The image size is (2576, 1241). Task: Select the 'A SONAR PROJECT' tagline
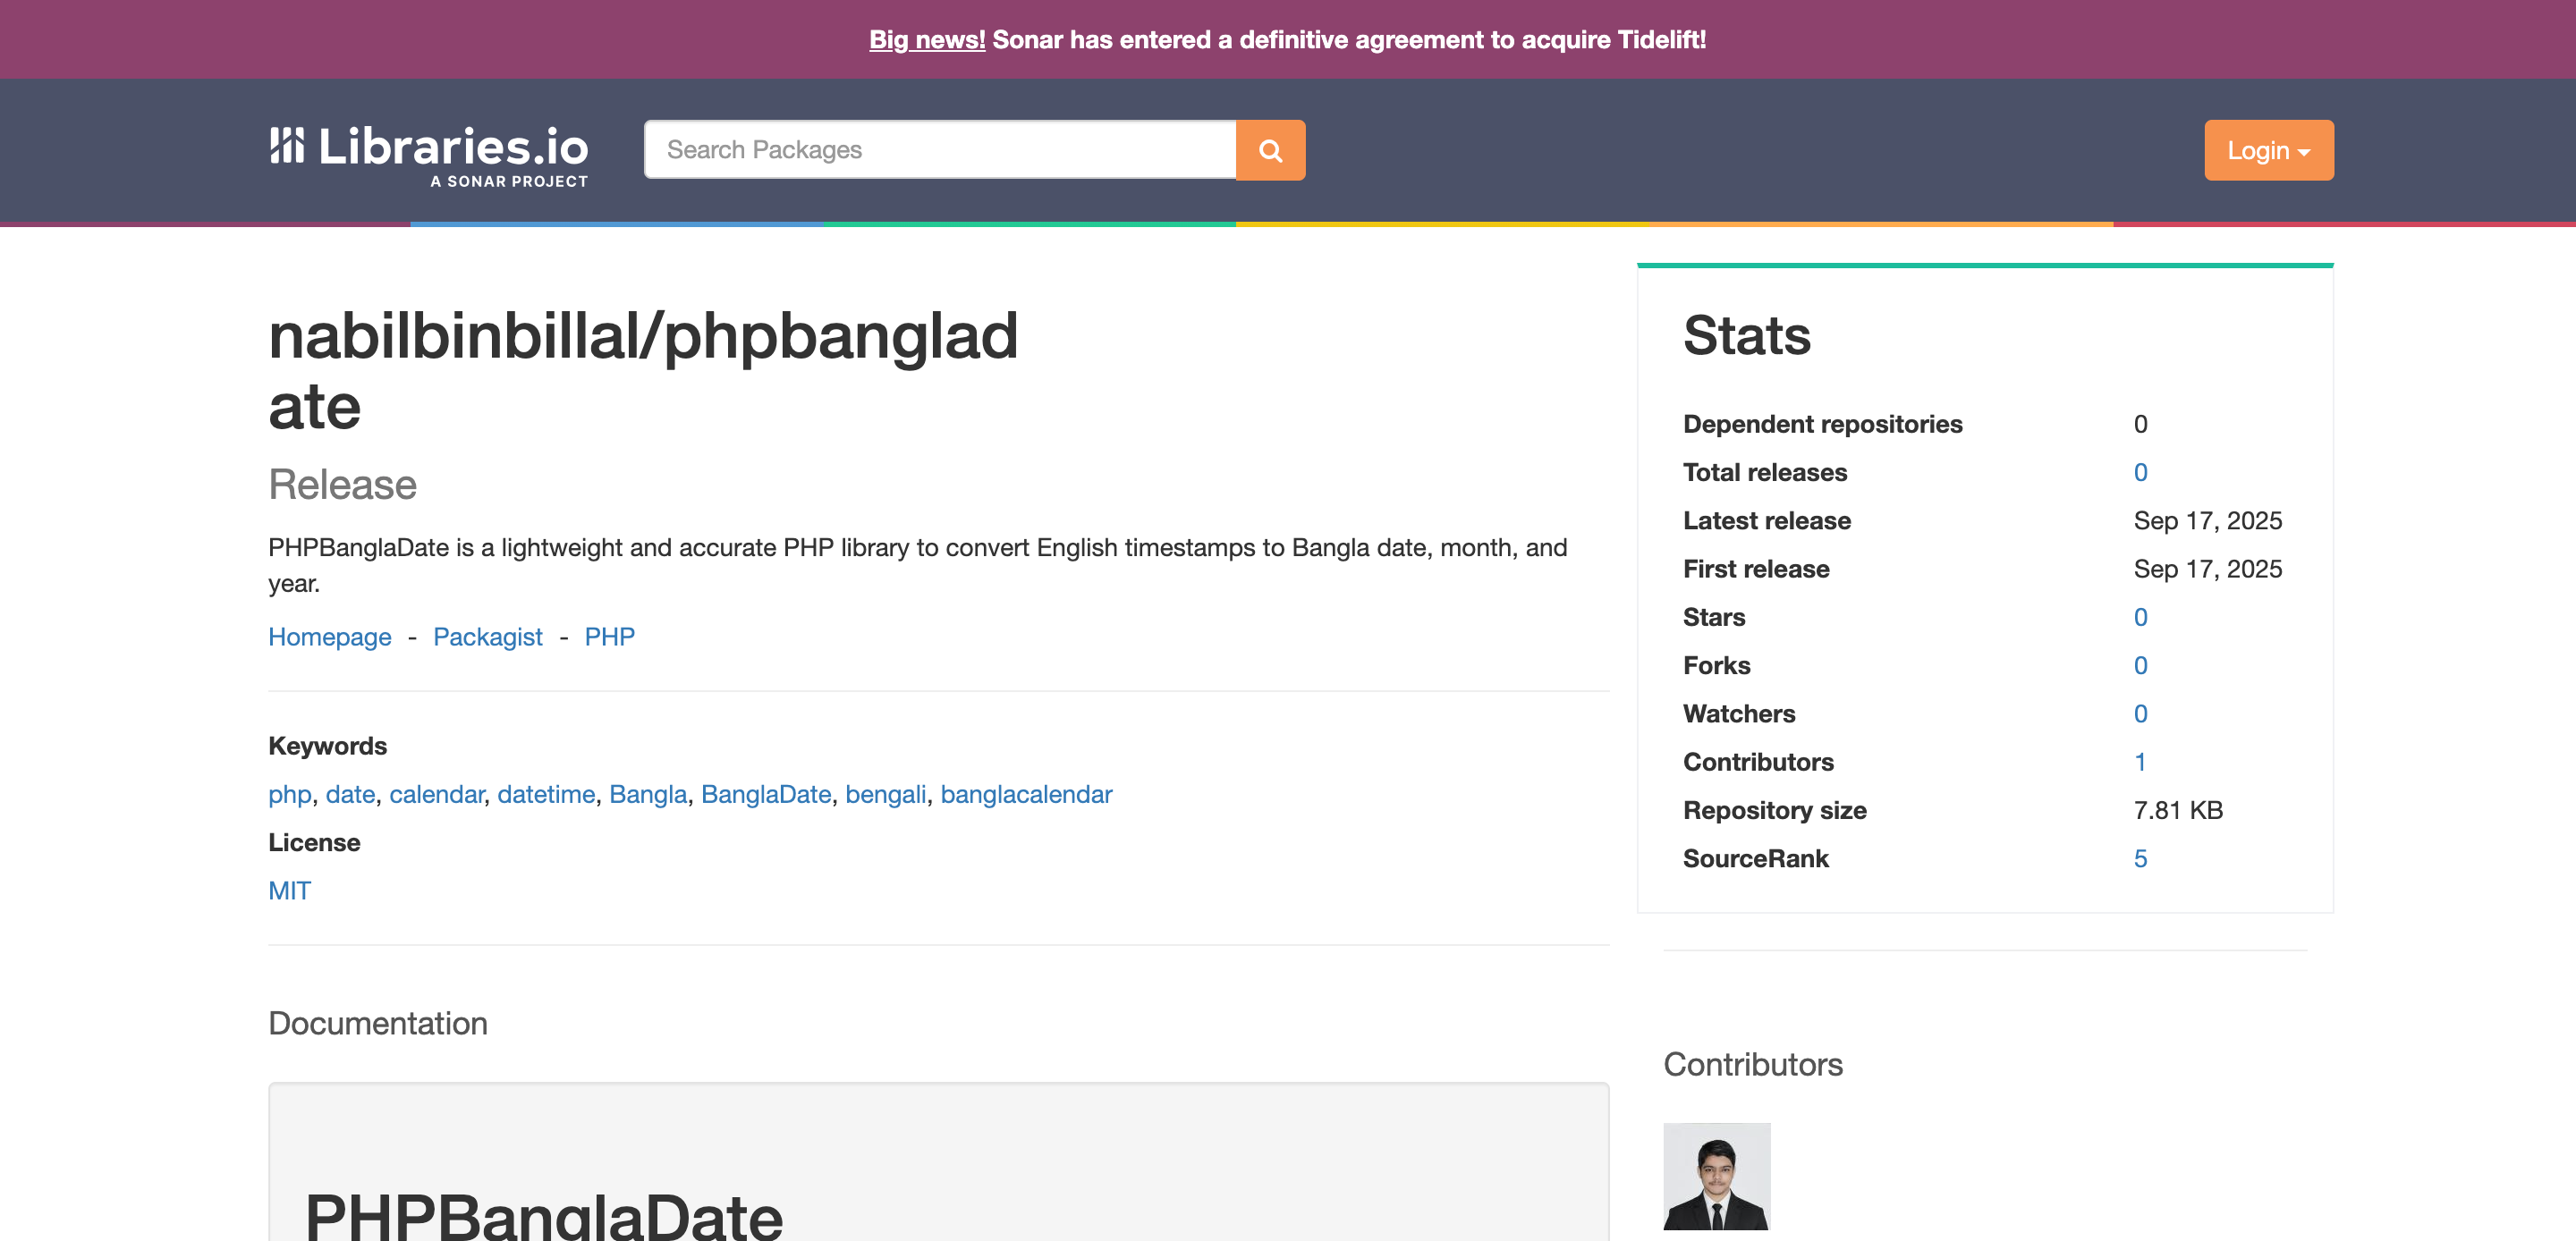pos(509,181)
